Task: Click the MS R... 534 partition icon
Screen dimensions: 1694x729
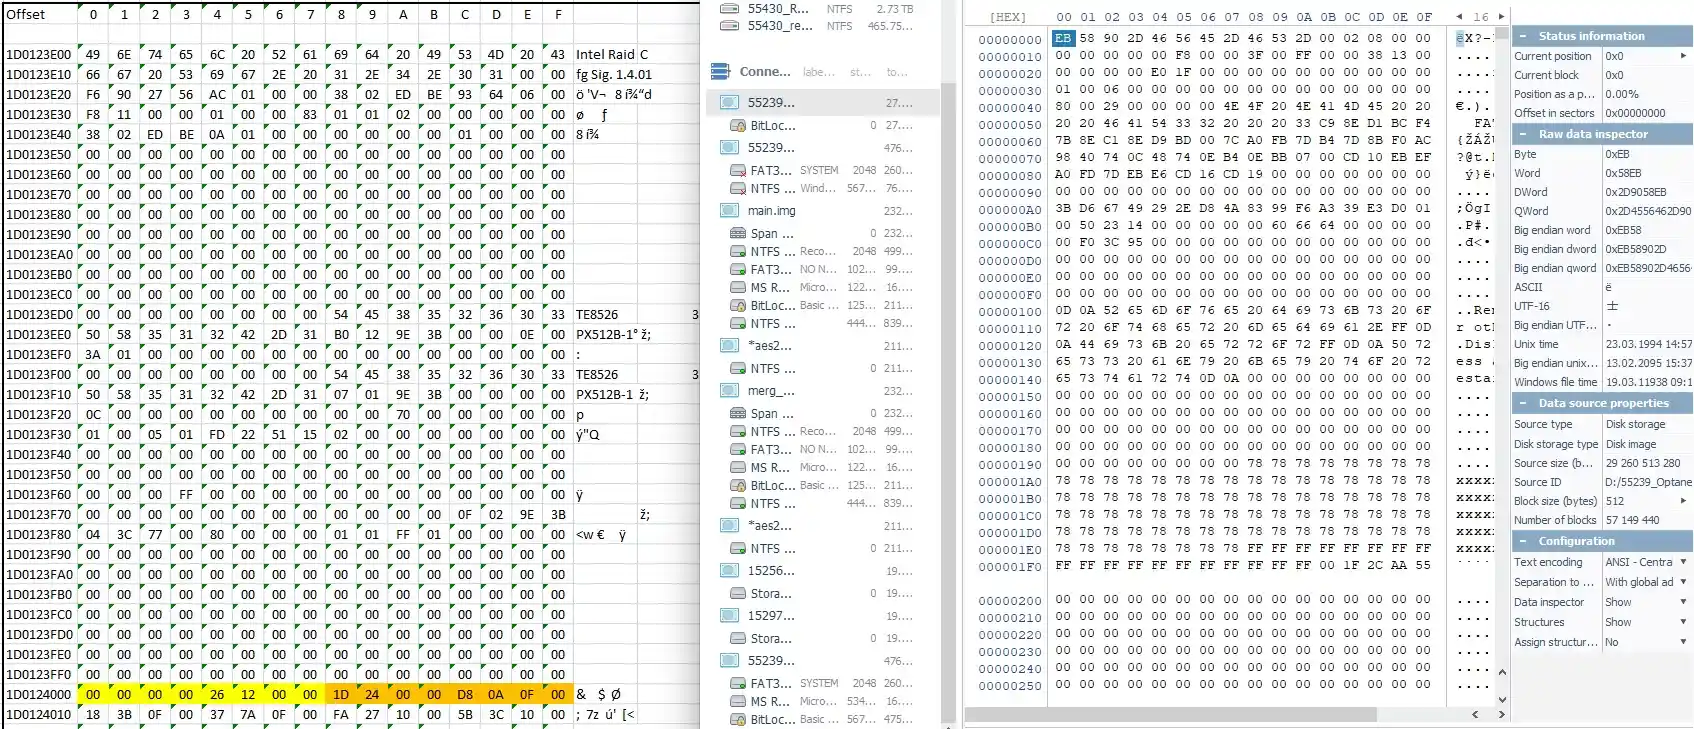Action: pos(738,702)
